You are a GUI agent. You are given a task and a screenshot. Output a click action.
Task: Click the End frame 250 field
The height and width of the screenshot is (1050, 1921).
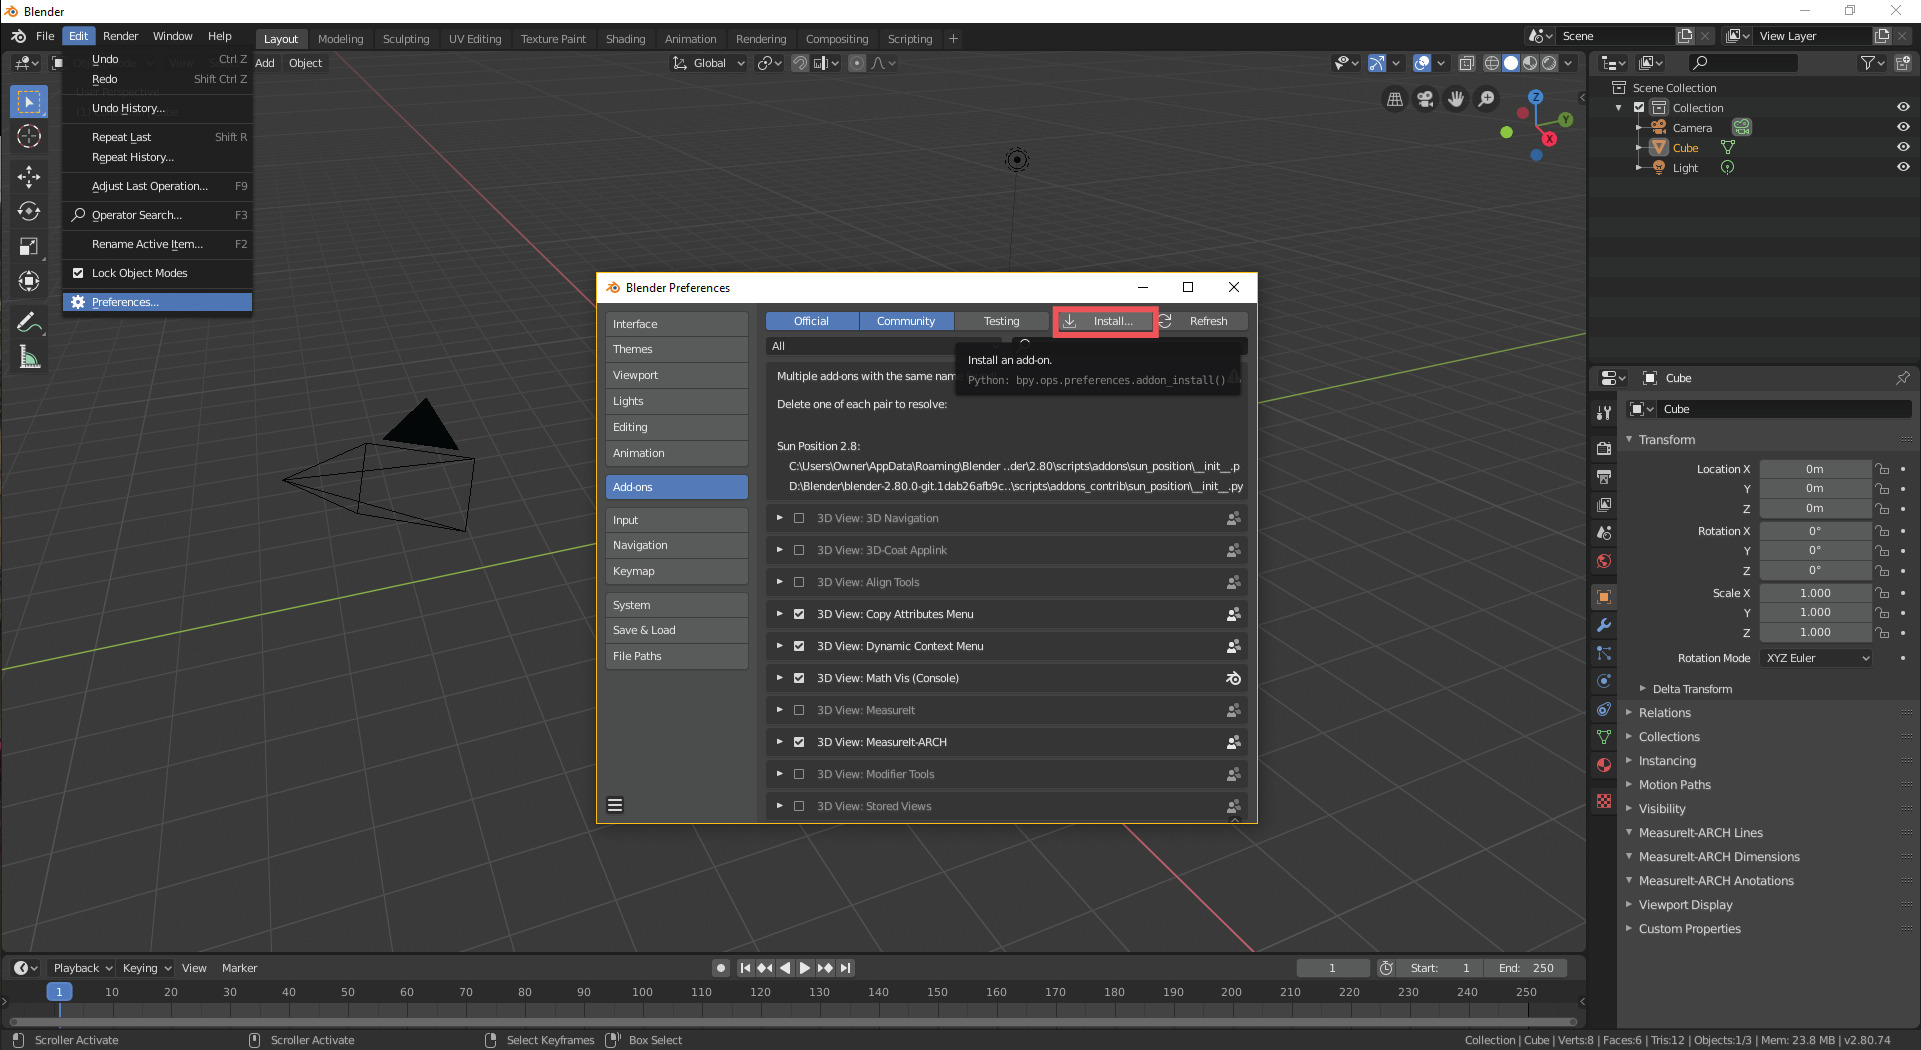[1526, 968]
